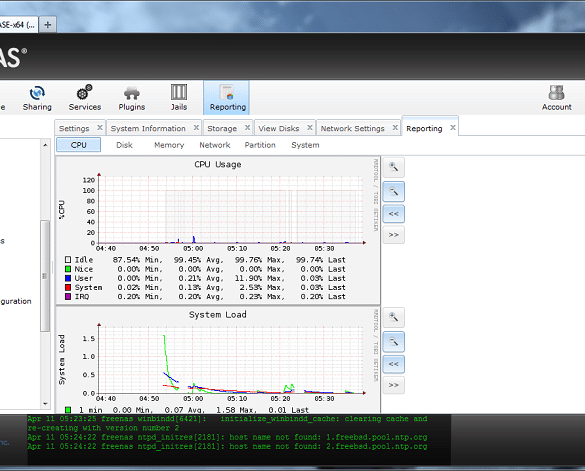
Task: Click the sidebar vertical scrollbar thumb
Action: click(x=45, y=275)
